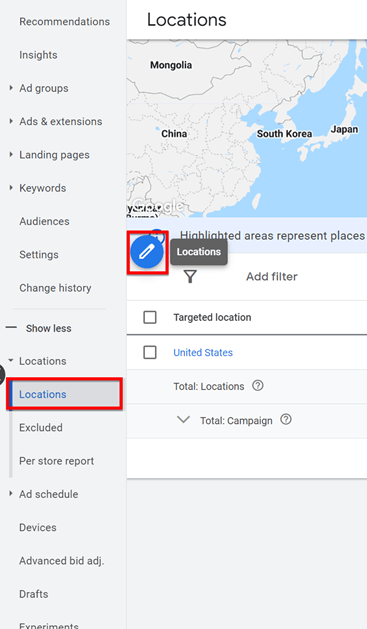Go to Insights page

point(38,55)
